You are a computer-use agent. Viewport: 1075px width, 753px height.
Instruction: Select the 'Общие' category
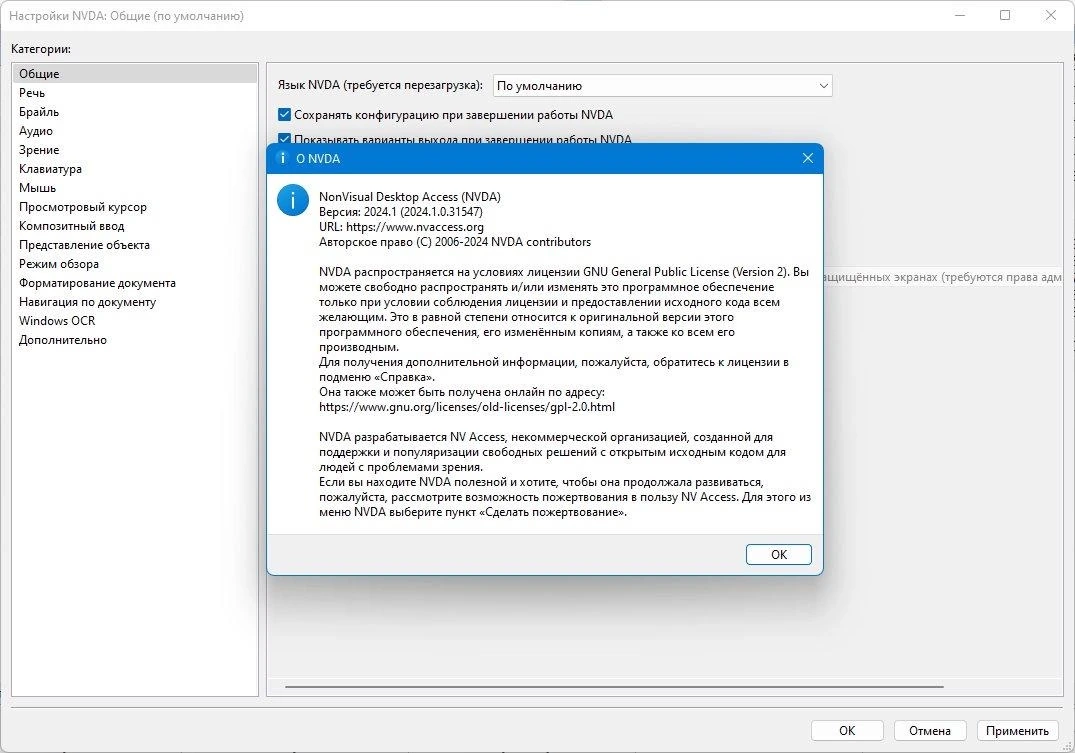[134, 73]
